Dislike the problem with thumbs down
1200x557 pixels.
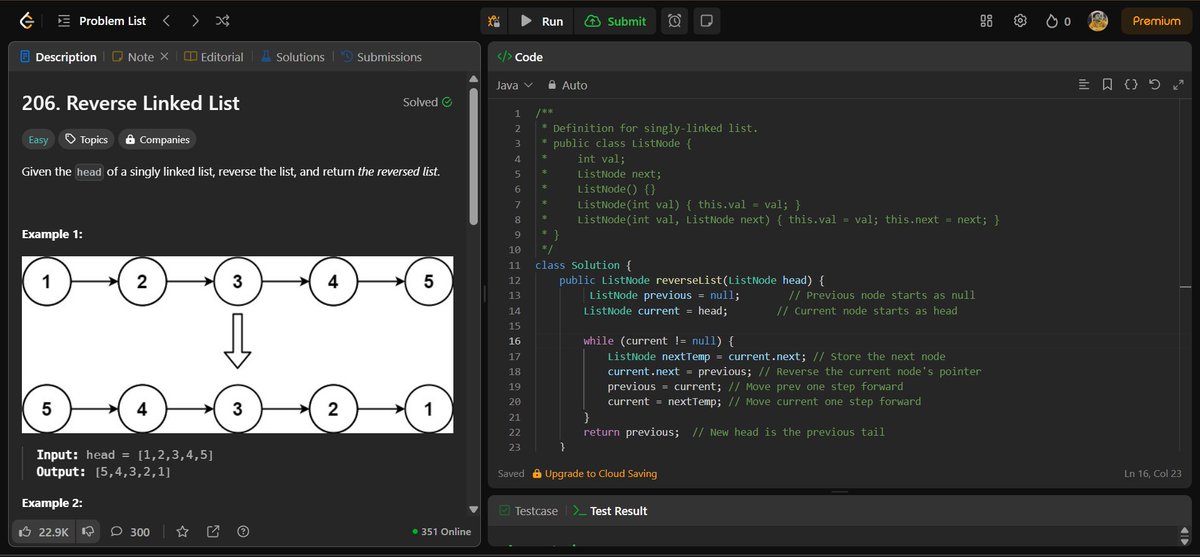click(x=88, y=532)
